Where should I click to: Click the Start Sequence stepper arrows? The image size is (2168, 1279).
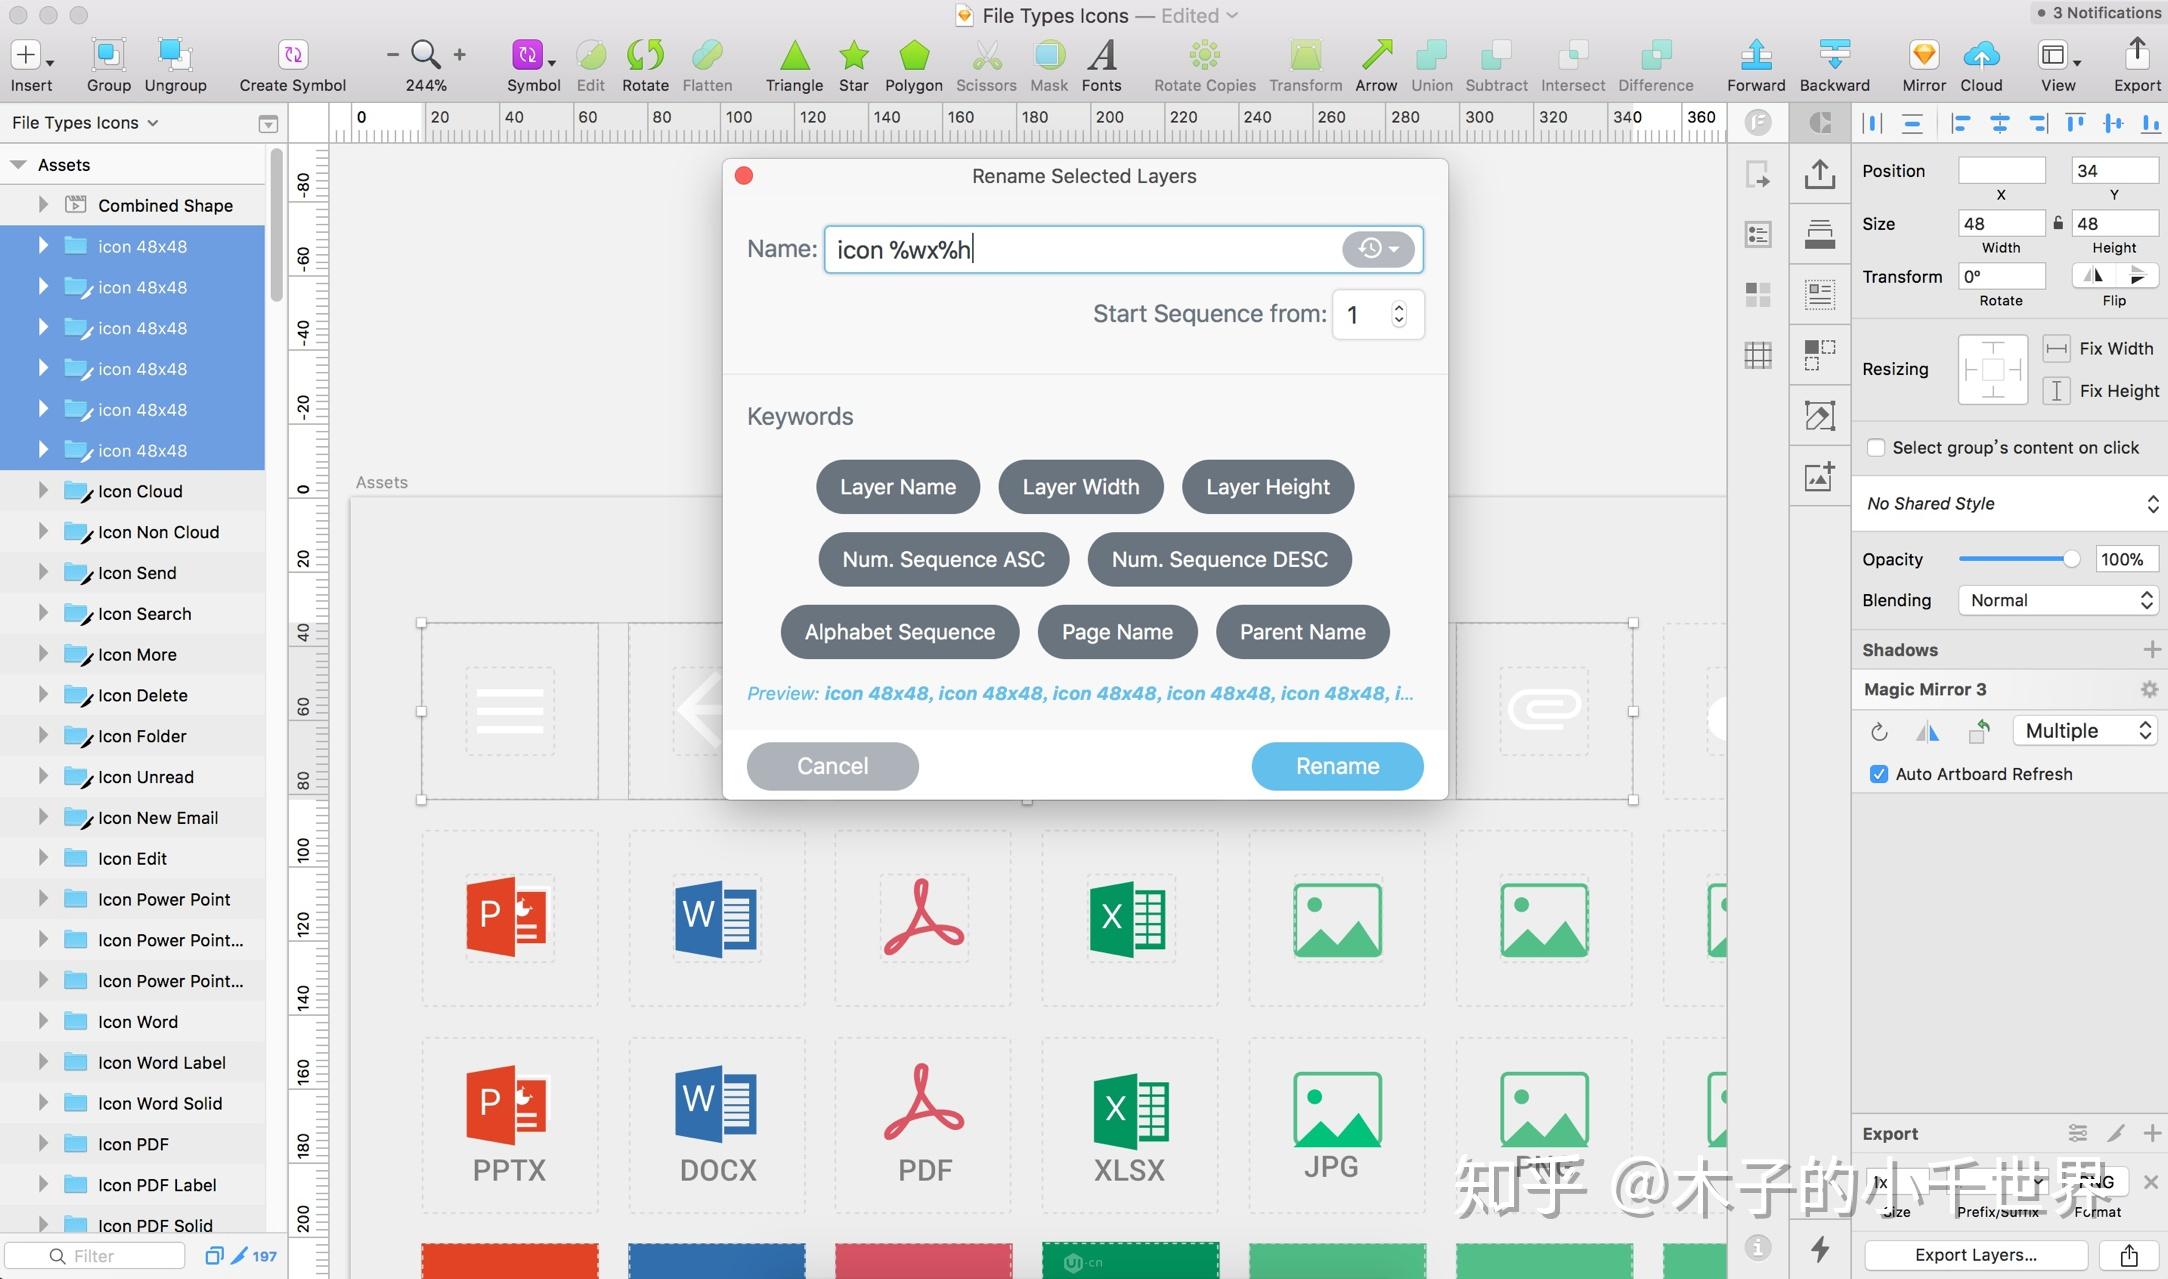click(x=1399, y=314)
